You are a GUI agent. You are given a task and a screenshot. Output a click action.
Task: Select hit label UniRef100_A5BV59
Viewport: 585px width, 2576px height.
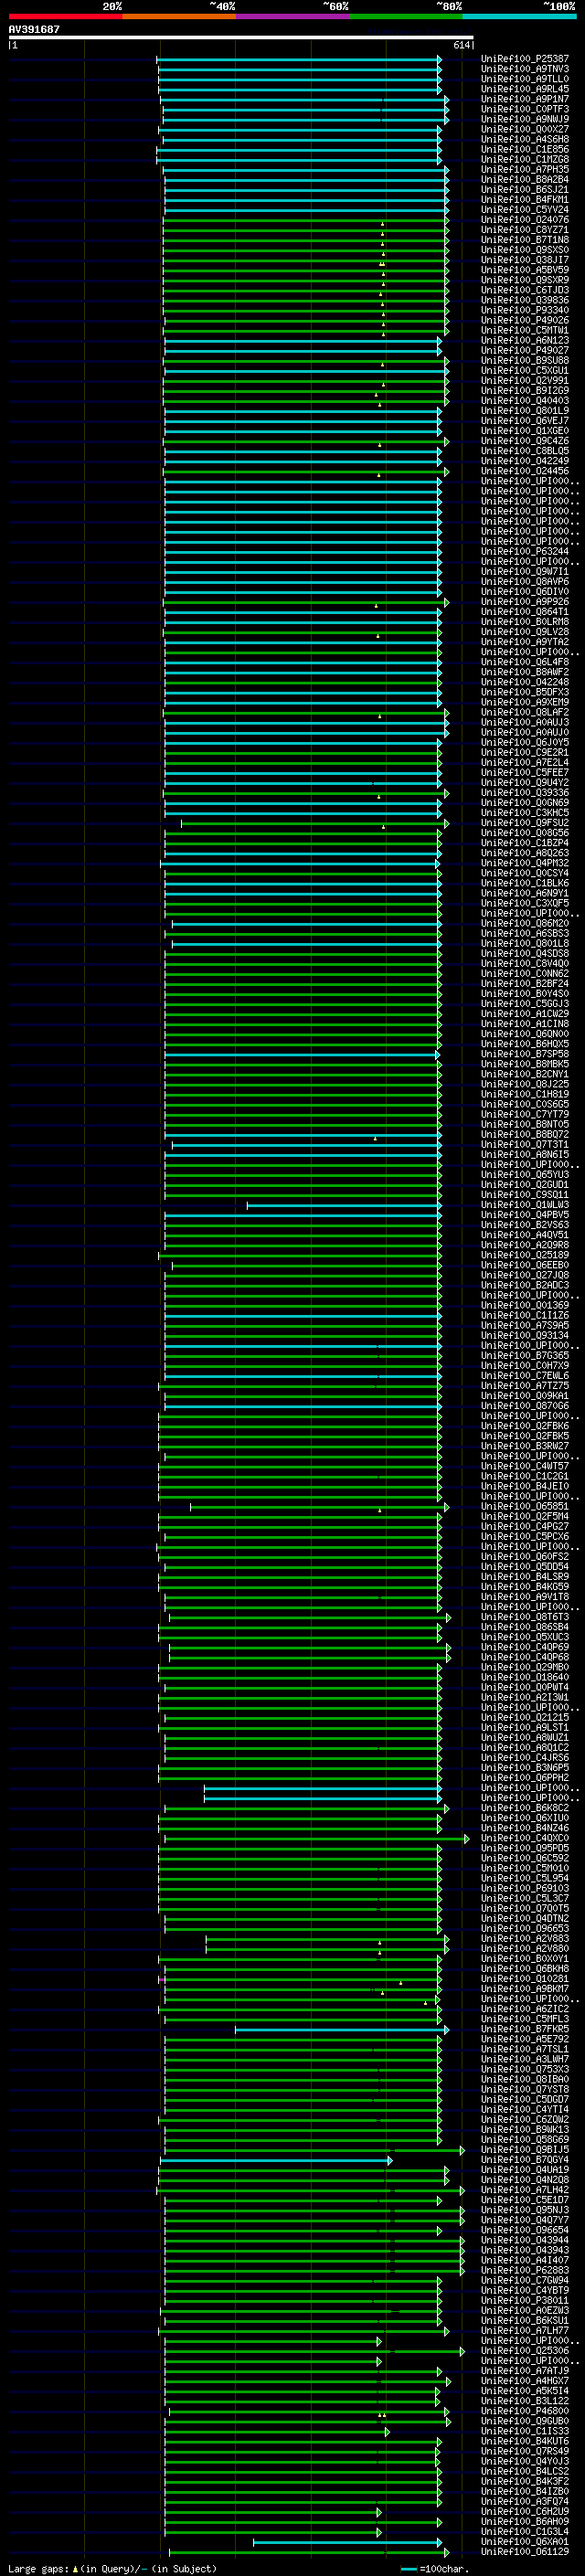(525, 270)
